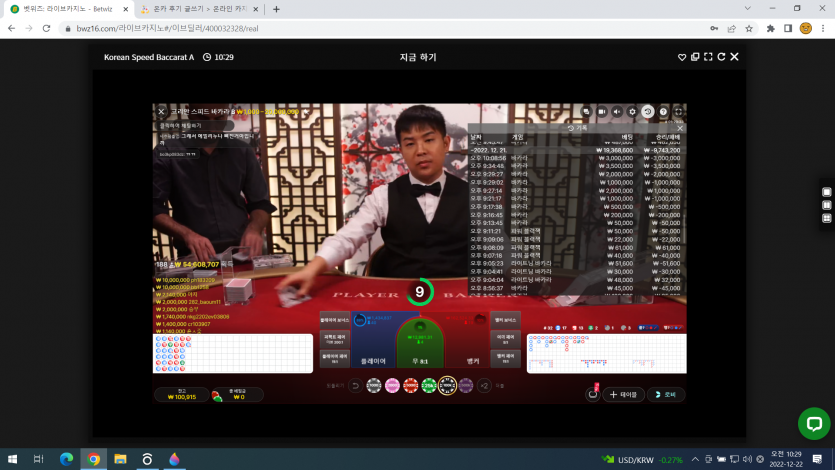Select the green 25k chip
835x470 pixels.
(429, 385)
